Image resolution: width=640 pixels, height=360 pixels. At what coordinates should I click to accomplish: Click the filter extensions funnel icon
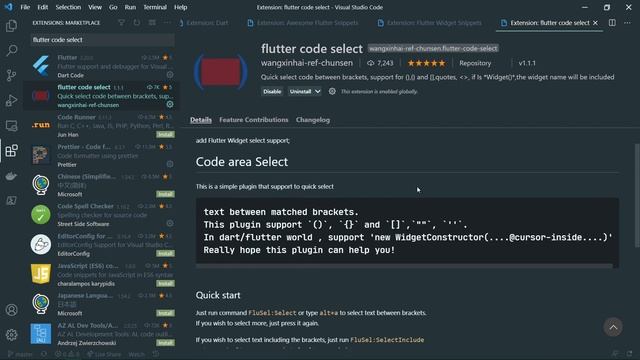[121, 23]
